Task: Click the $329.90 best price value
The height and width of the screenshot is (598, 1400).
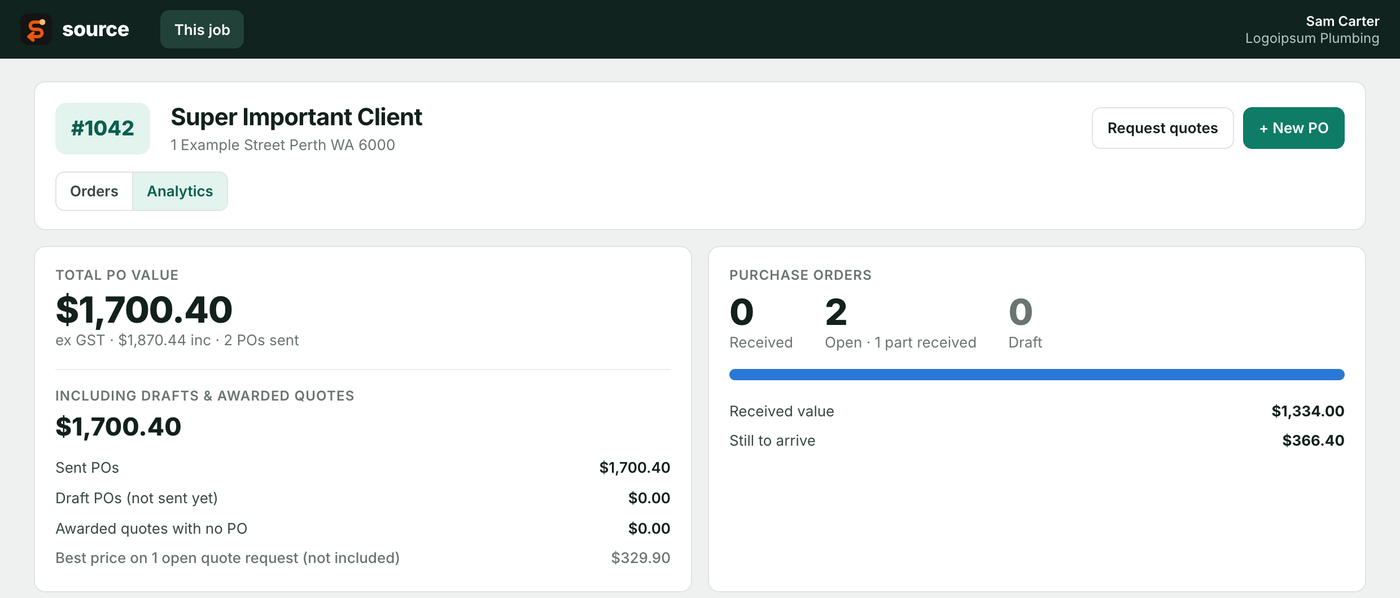Action: click(641, 558)
